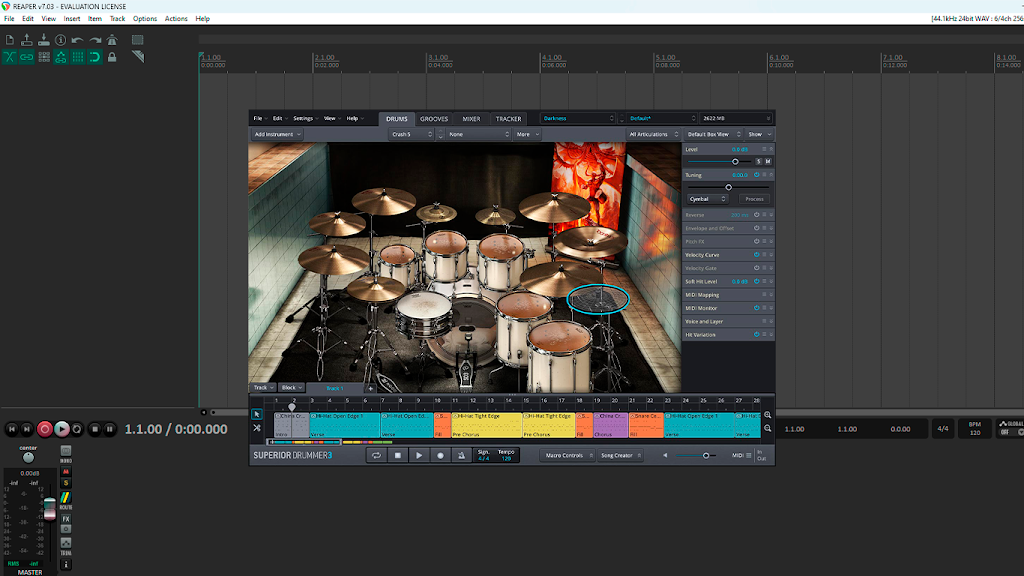Click the Process button
This screenshot has width=1024, height=576.
tap(754, 199)
